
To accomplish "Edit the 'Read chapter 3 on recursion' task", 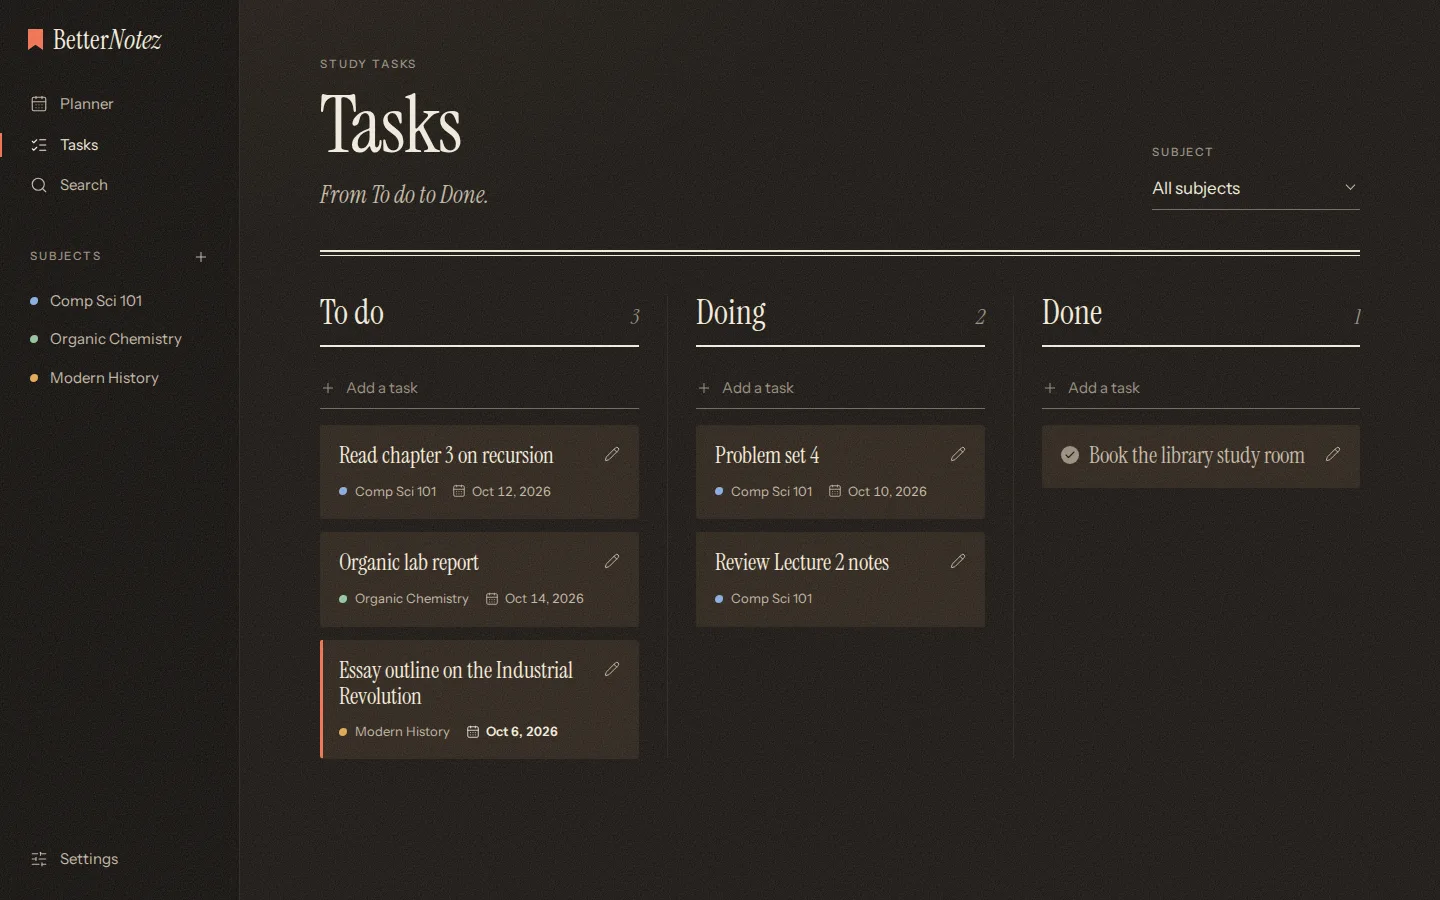I will pyautogui.click(x=612, y=454).
